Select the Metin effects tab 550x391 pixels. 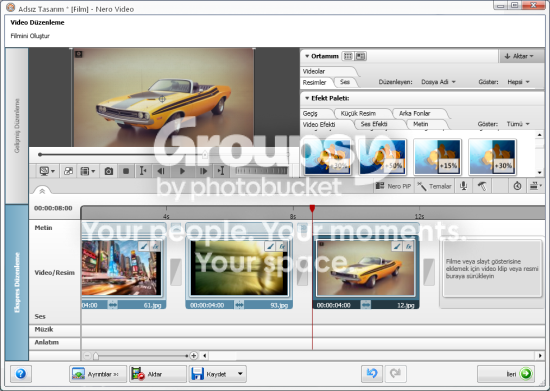click(421, 124)
